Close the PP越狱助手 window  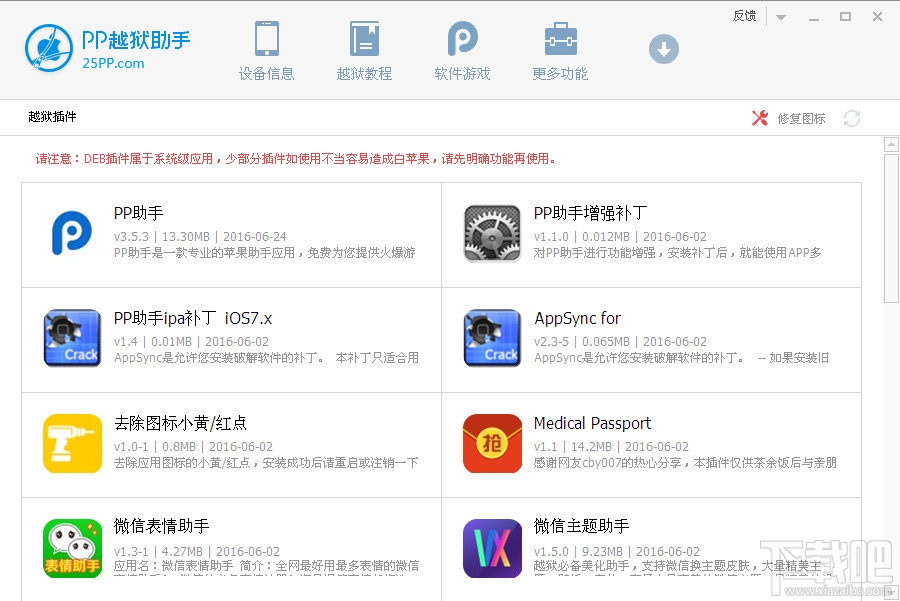877,17
